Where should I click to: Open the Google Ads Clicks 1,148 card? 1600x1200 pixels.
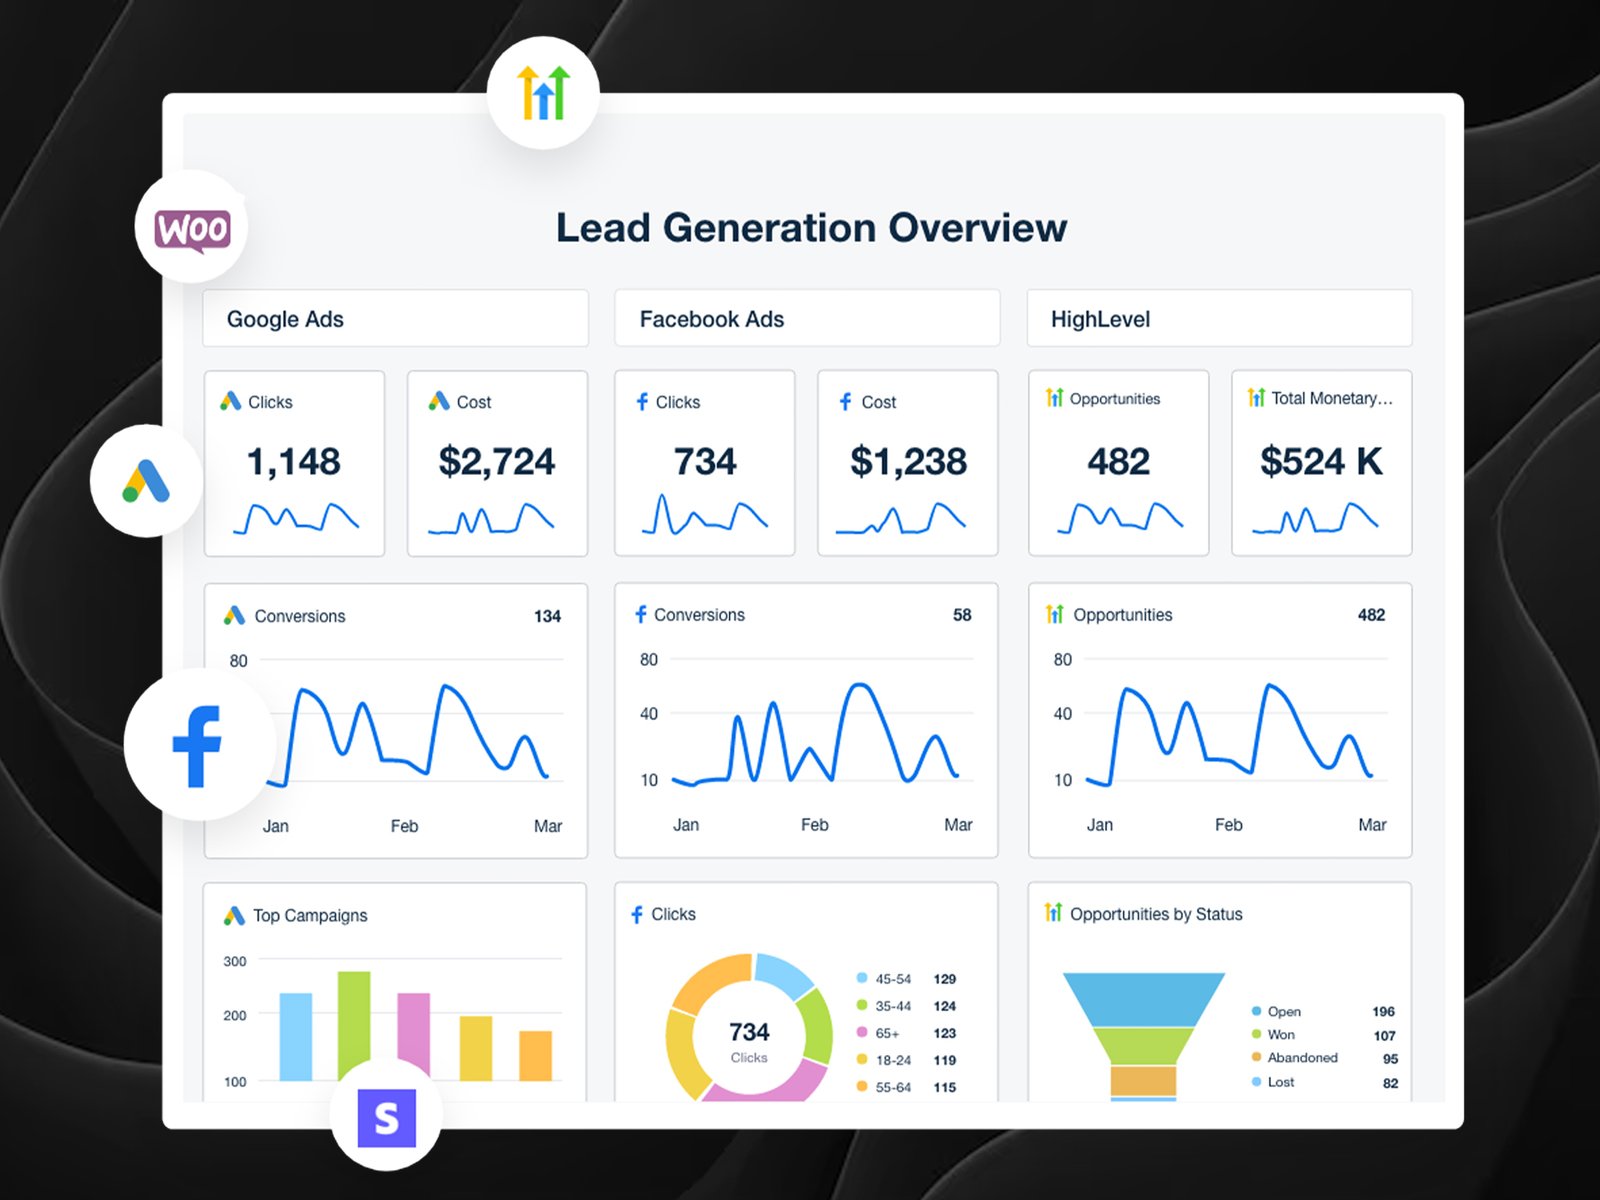tap(294, 463)
